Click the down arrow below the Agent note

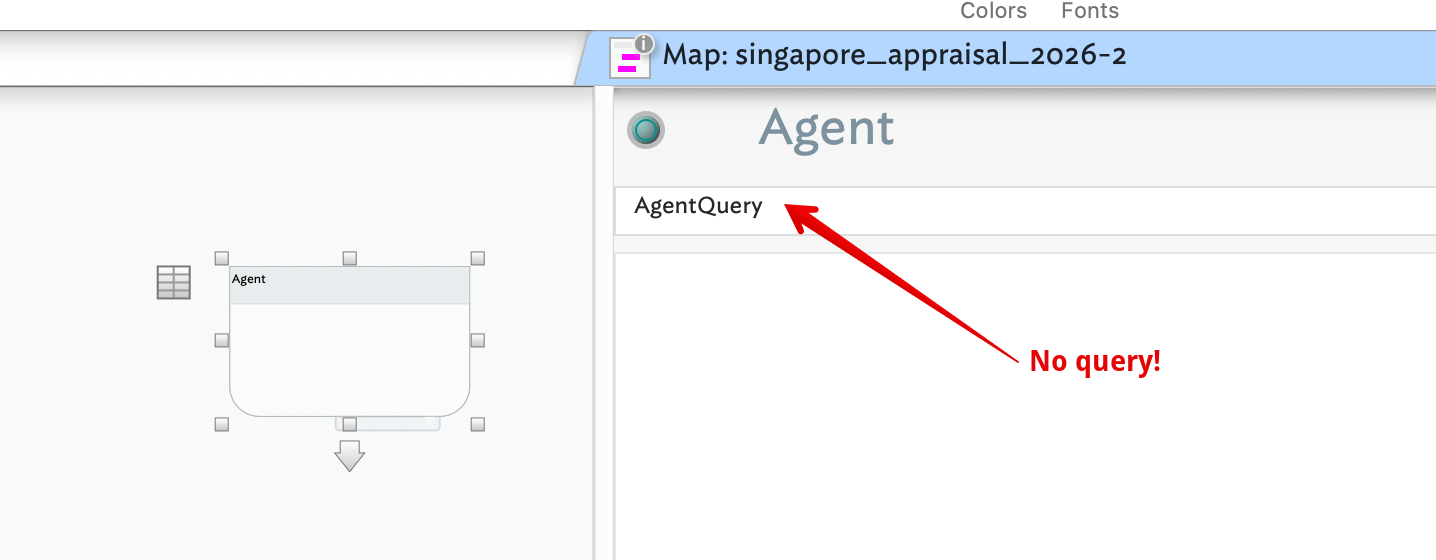click(x=349, y=455)
